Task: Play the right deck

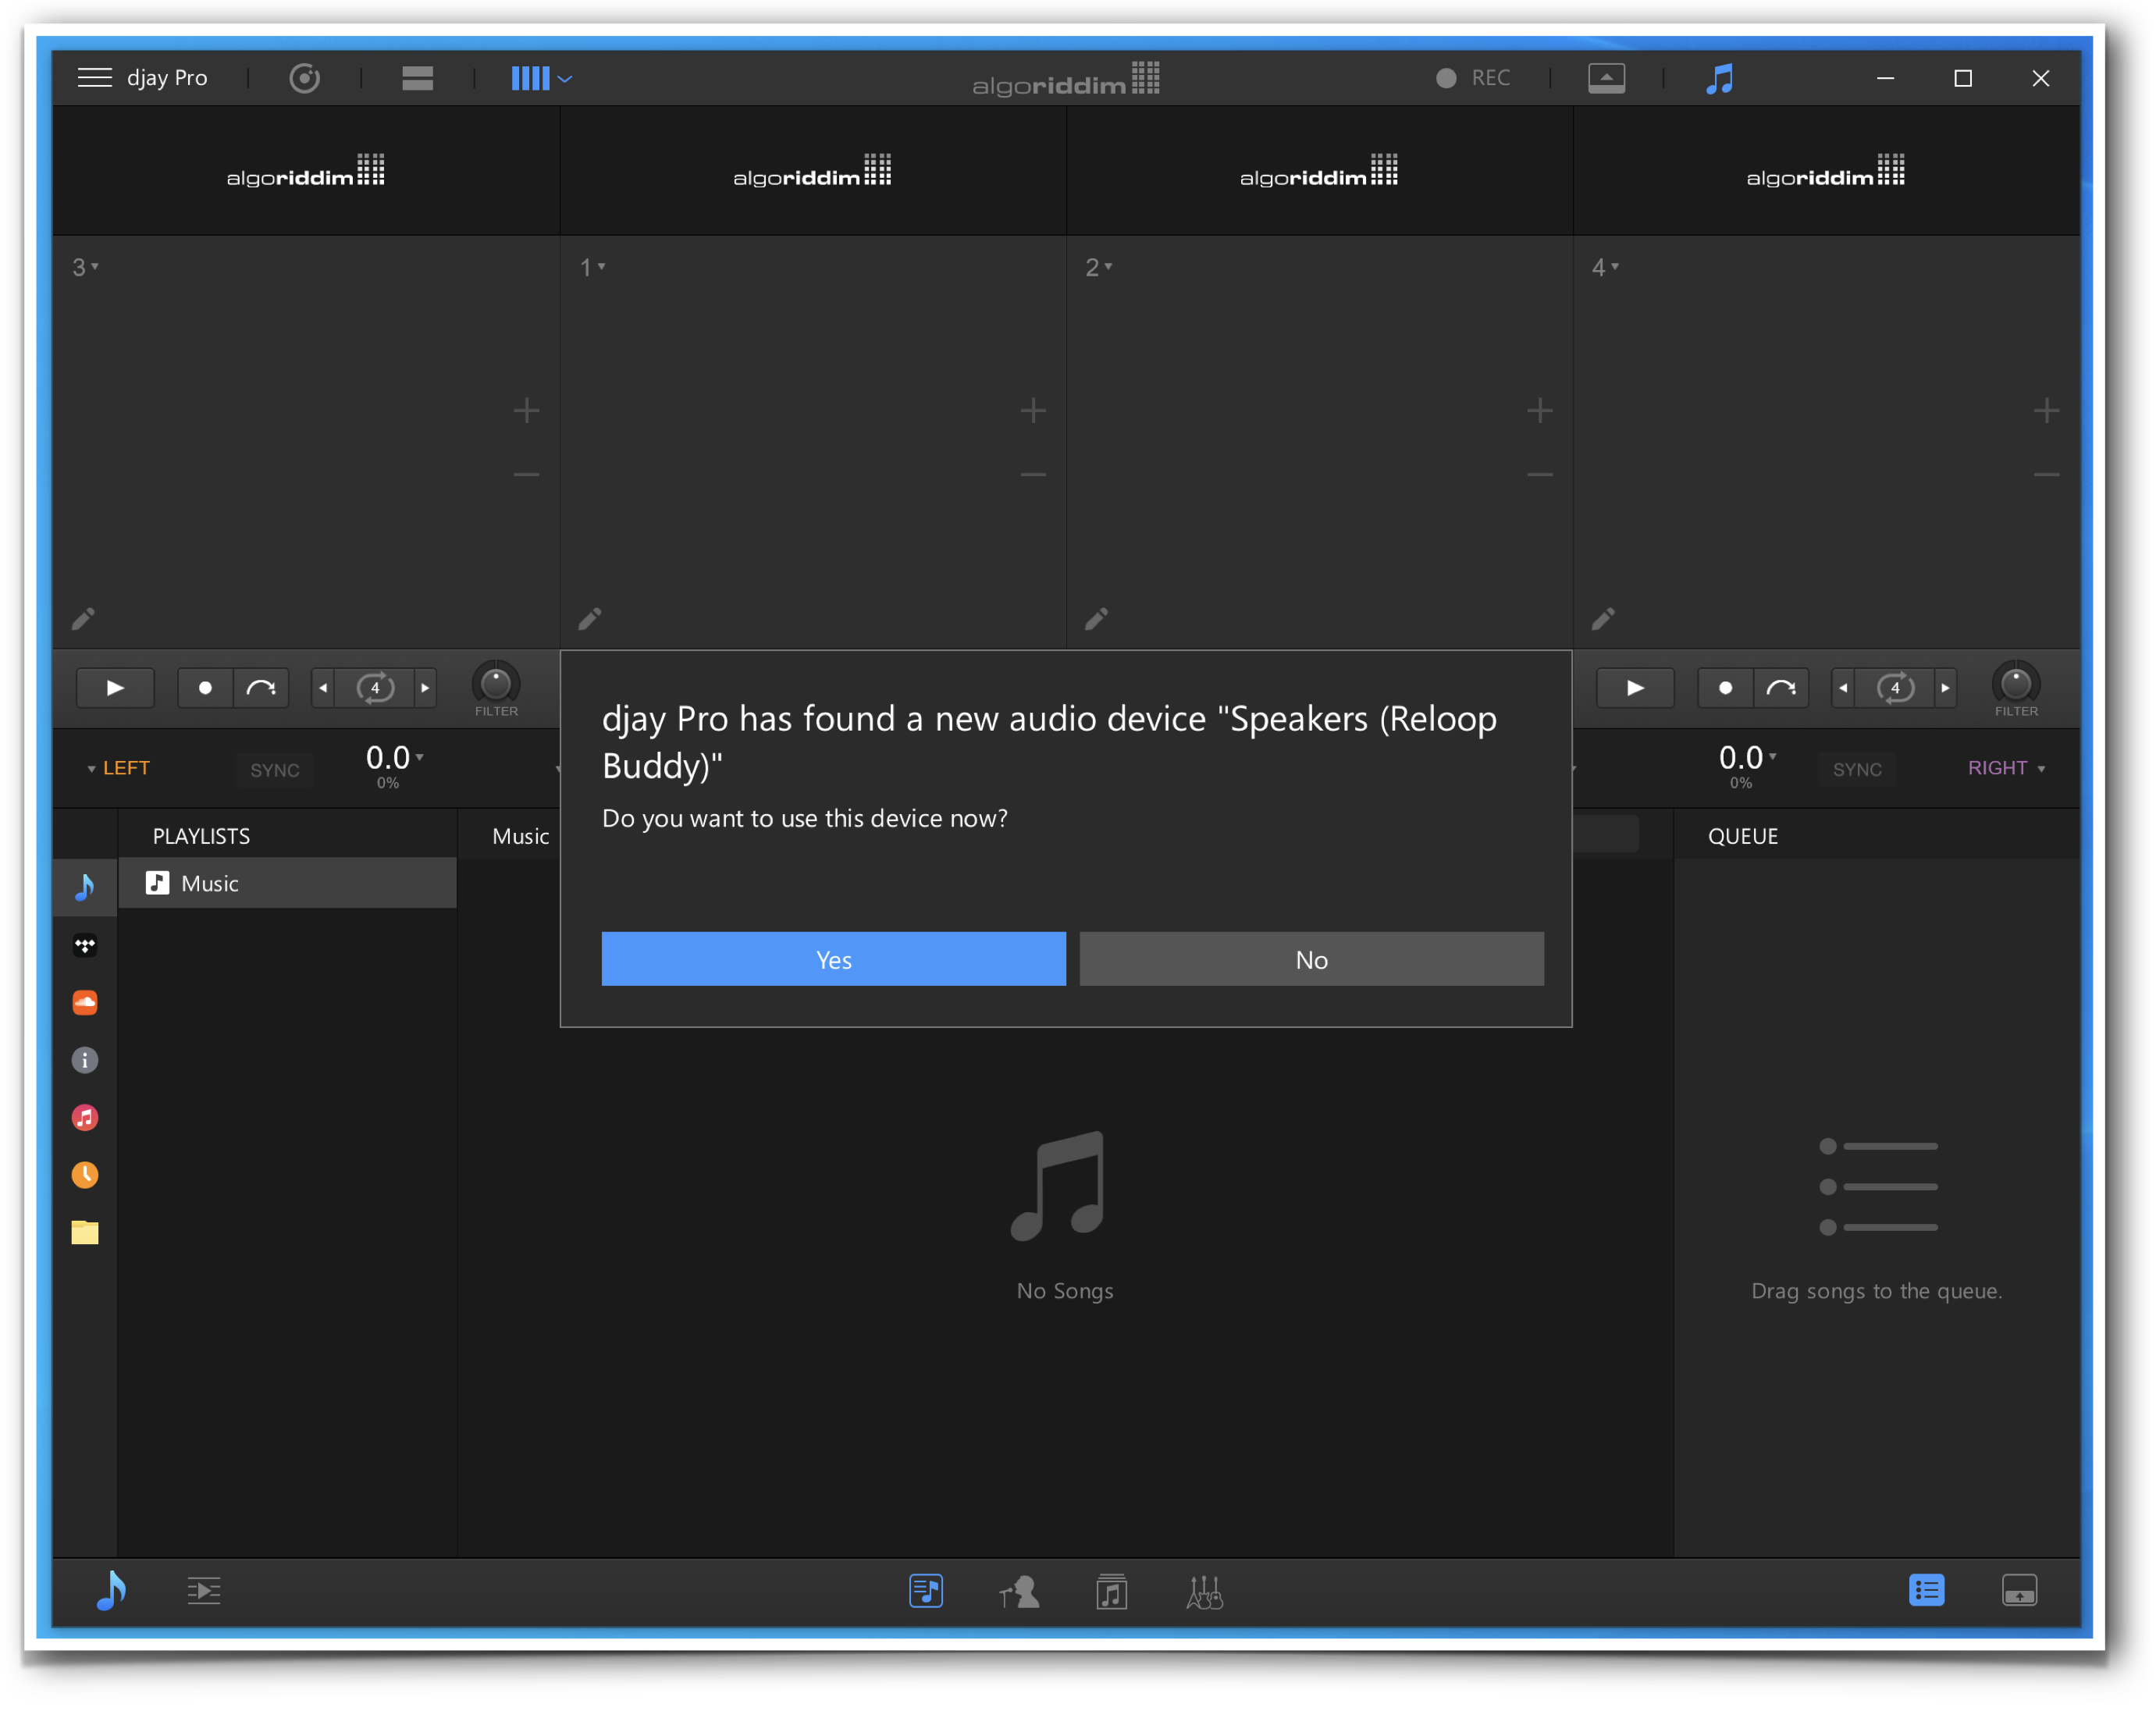Action: (1635, 688)
